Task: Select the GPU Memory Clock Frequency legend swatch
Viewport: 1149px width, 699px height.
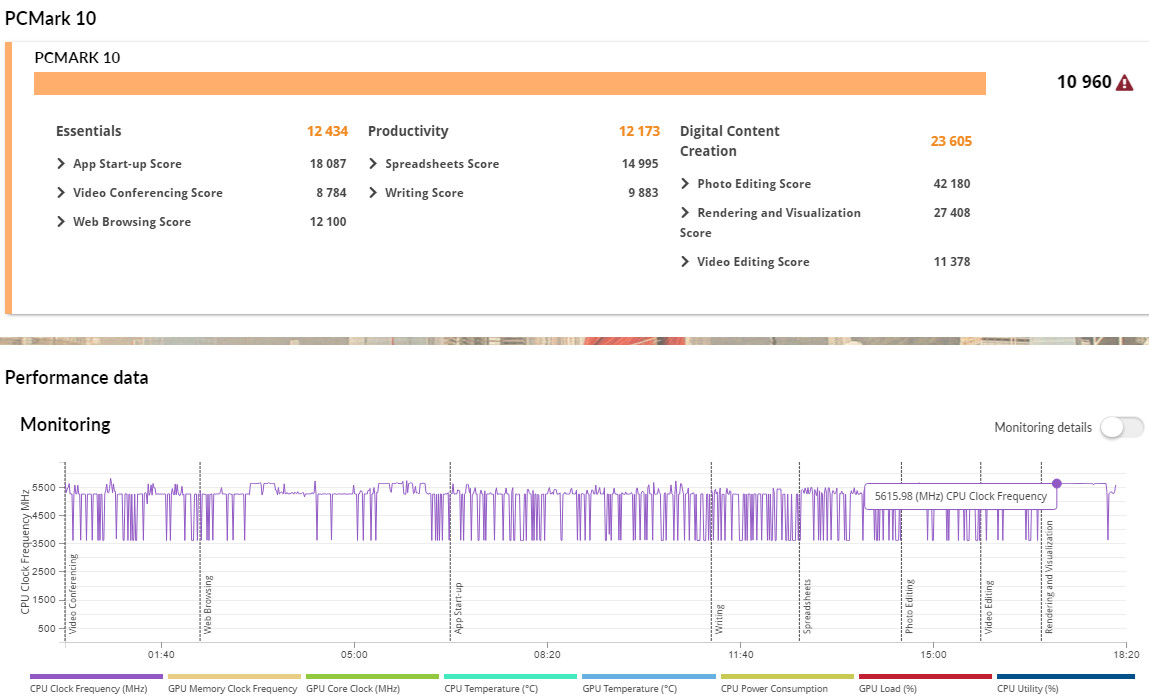Action: pos(234,676)
